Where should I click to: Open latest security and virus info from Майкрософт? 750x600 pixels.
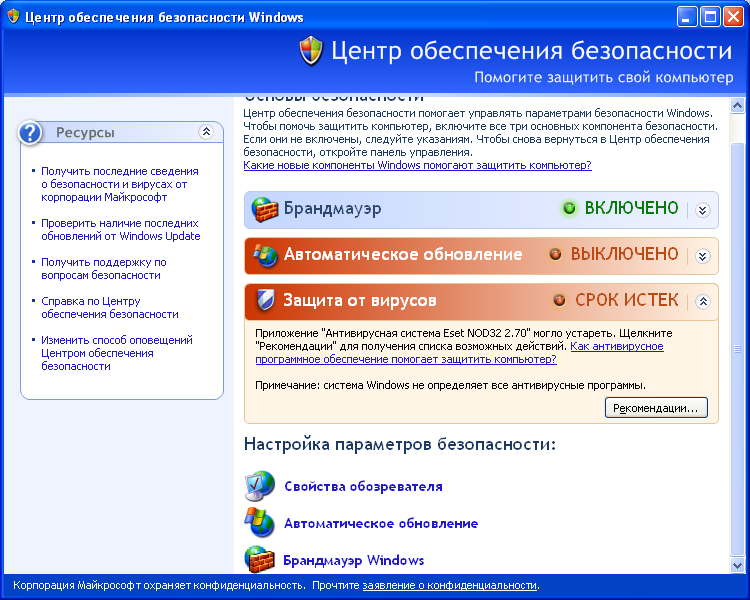pyautogui.click(x=120, y=184)
